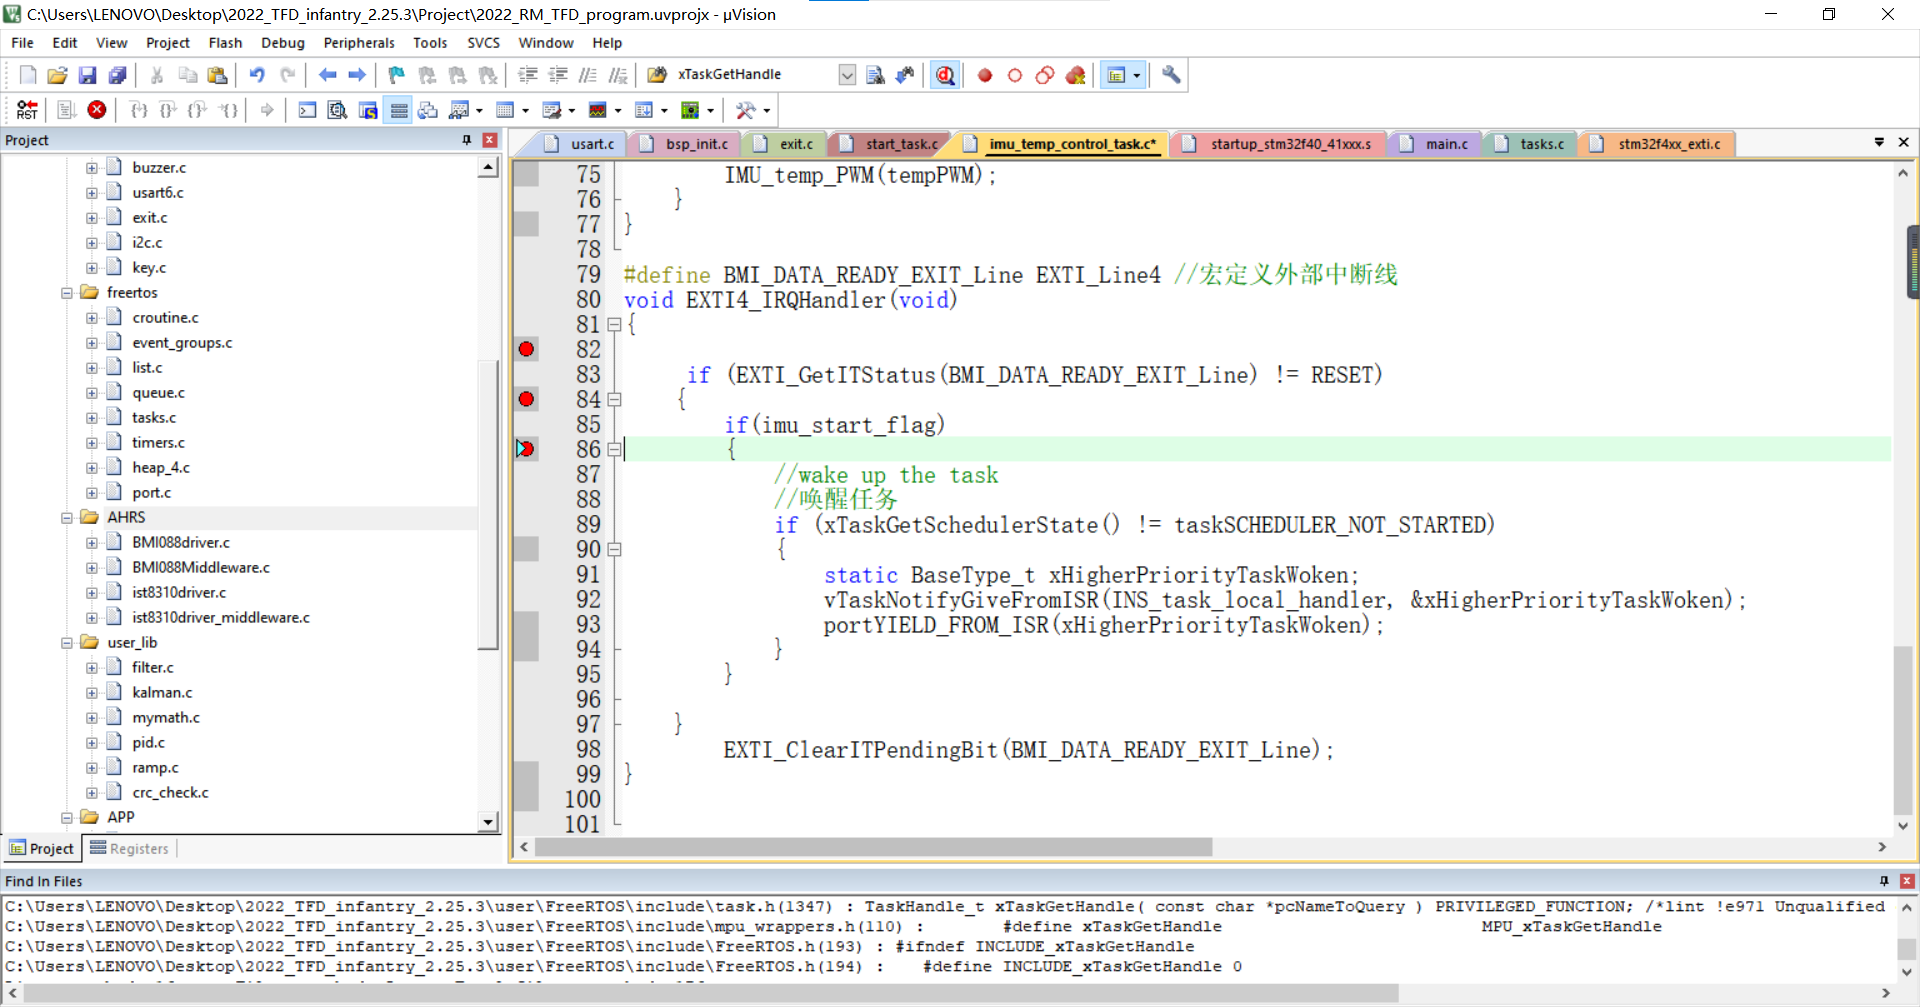Select pid.c in project tree
Screen dimensions: 1920x1007
click(148, 743)
